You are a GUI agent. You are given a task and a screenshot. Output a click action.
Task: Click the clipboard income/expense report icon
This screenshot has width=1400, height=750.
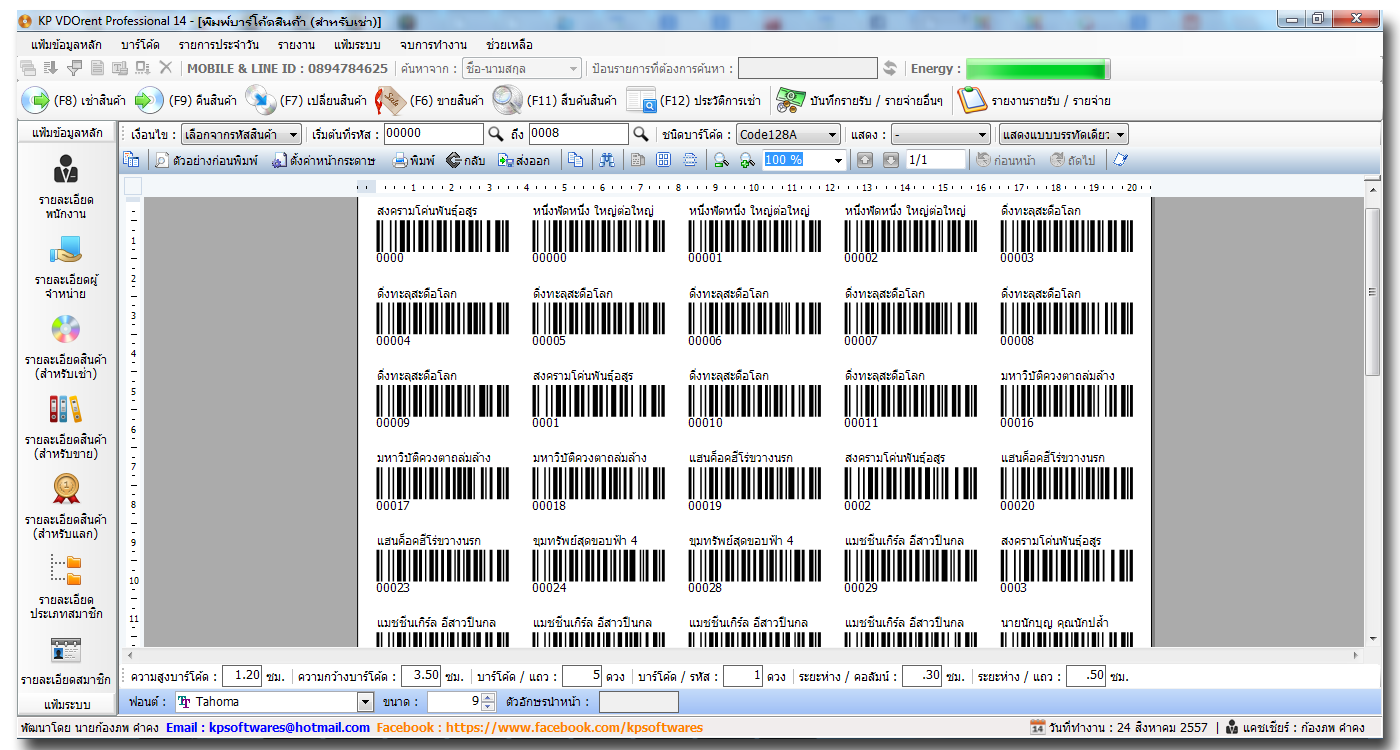[971, 100]
